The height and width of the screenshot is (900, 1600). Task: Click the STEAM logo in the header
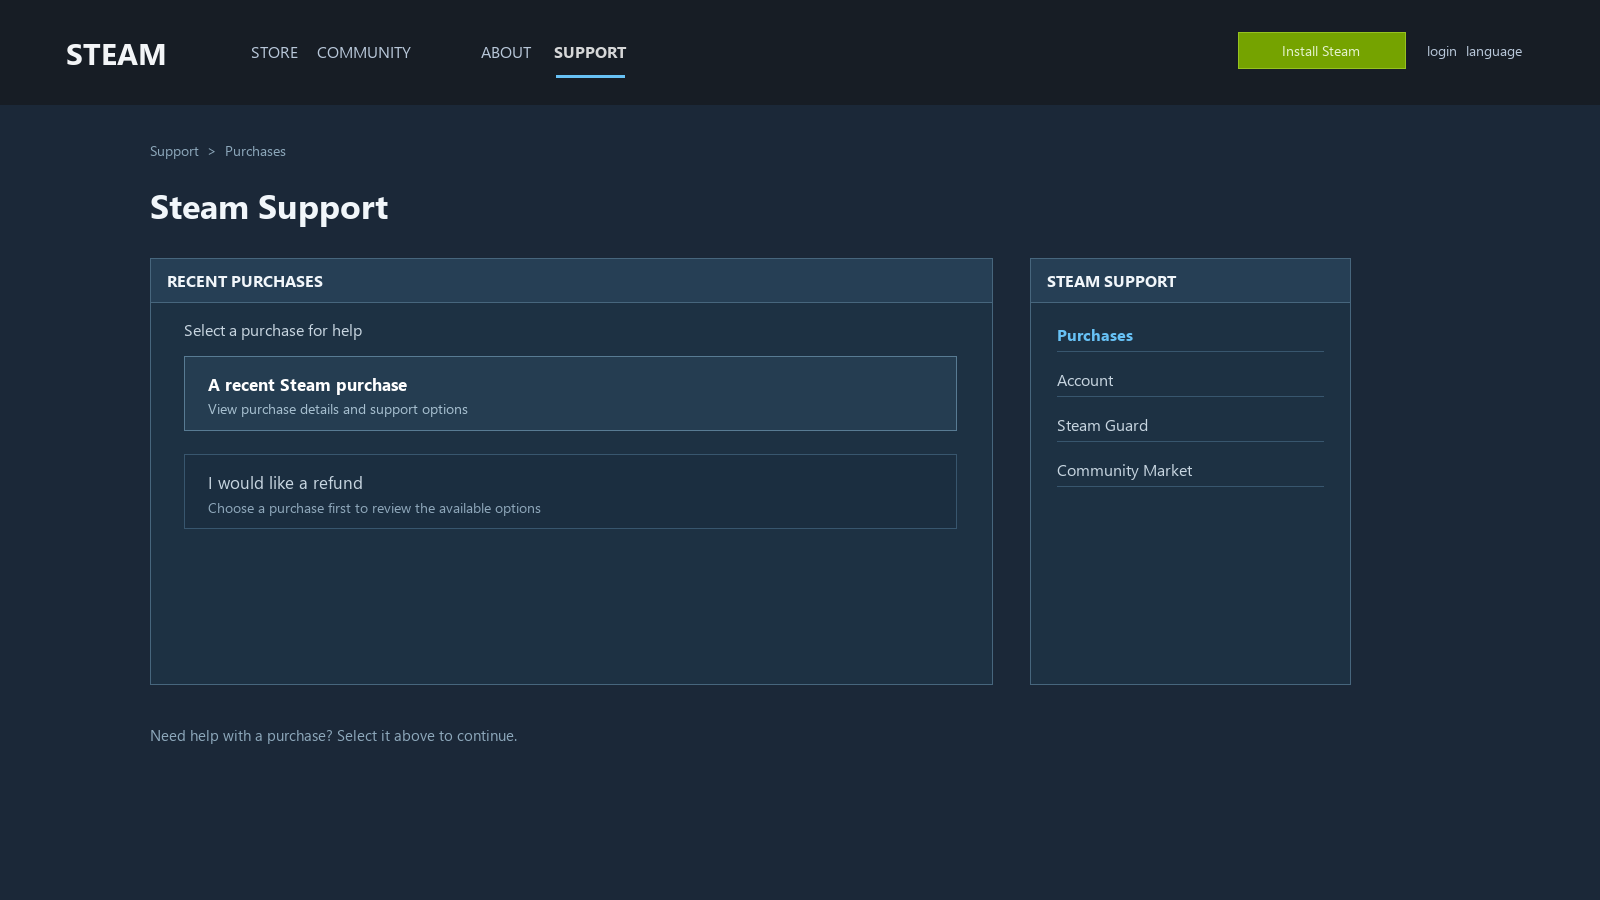(x=116, y=54)
